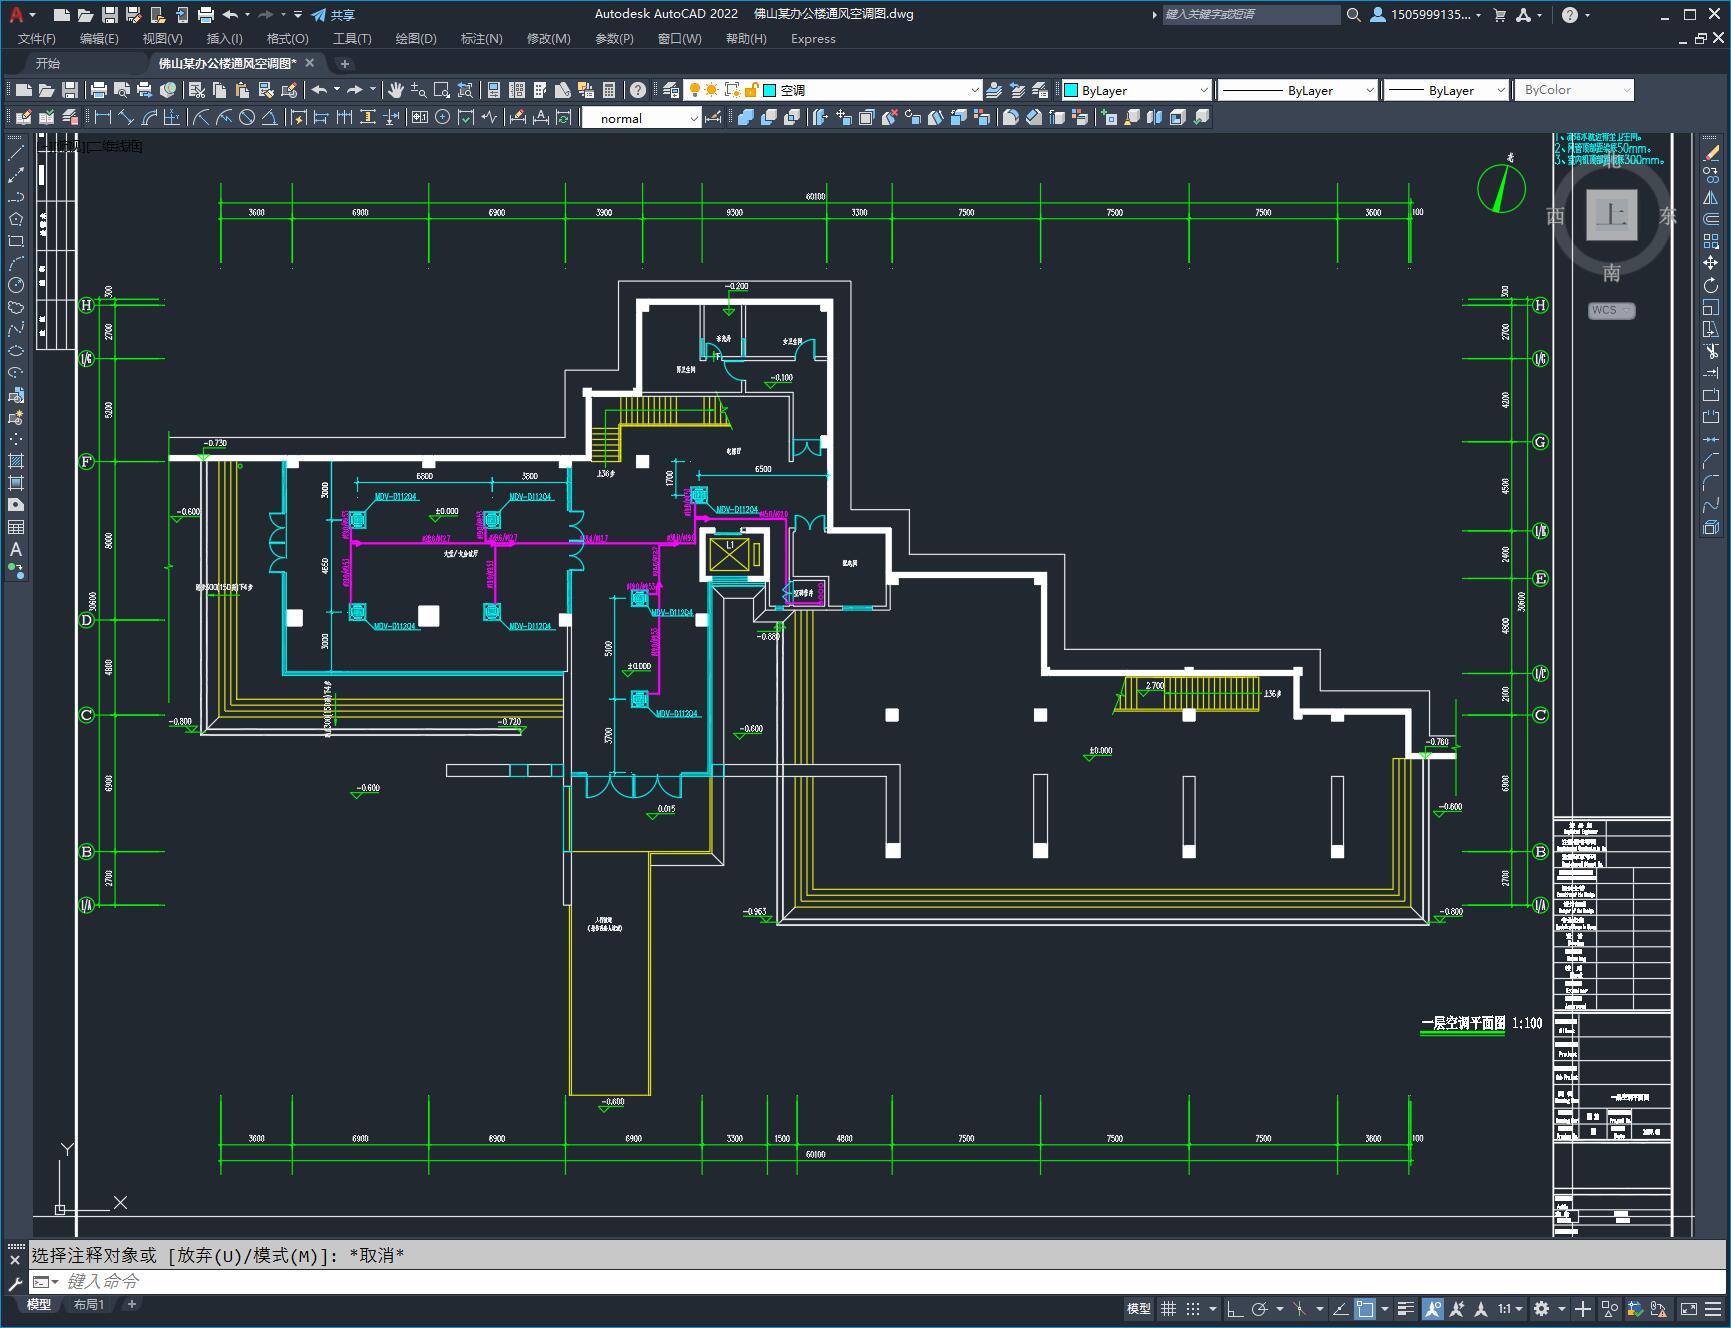This screenshot has height=1328, width=1731.
Task: Select the Hatch tool in draw toolbar
Action: [x=16, y=461]
